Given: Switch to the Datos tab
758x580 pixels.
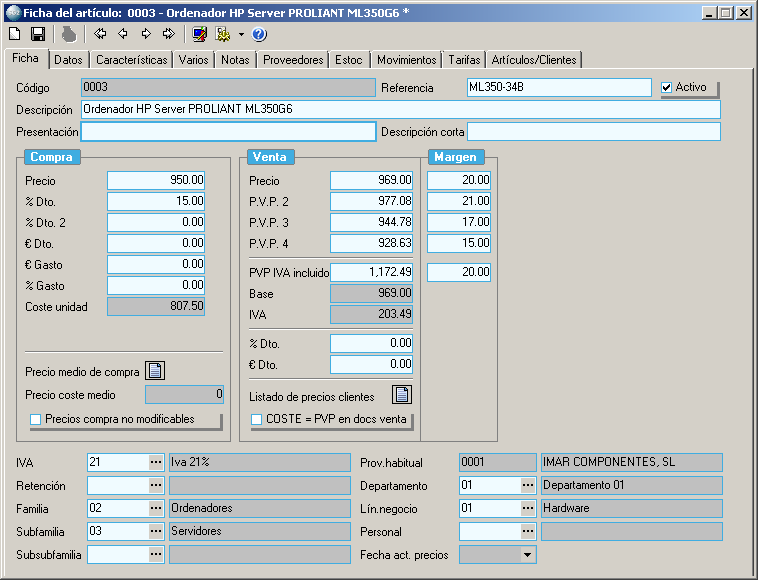Looking at the screenshot, I should coord(69,60).
